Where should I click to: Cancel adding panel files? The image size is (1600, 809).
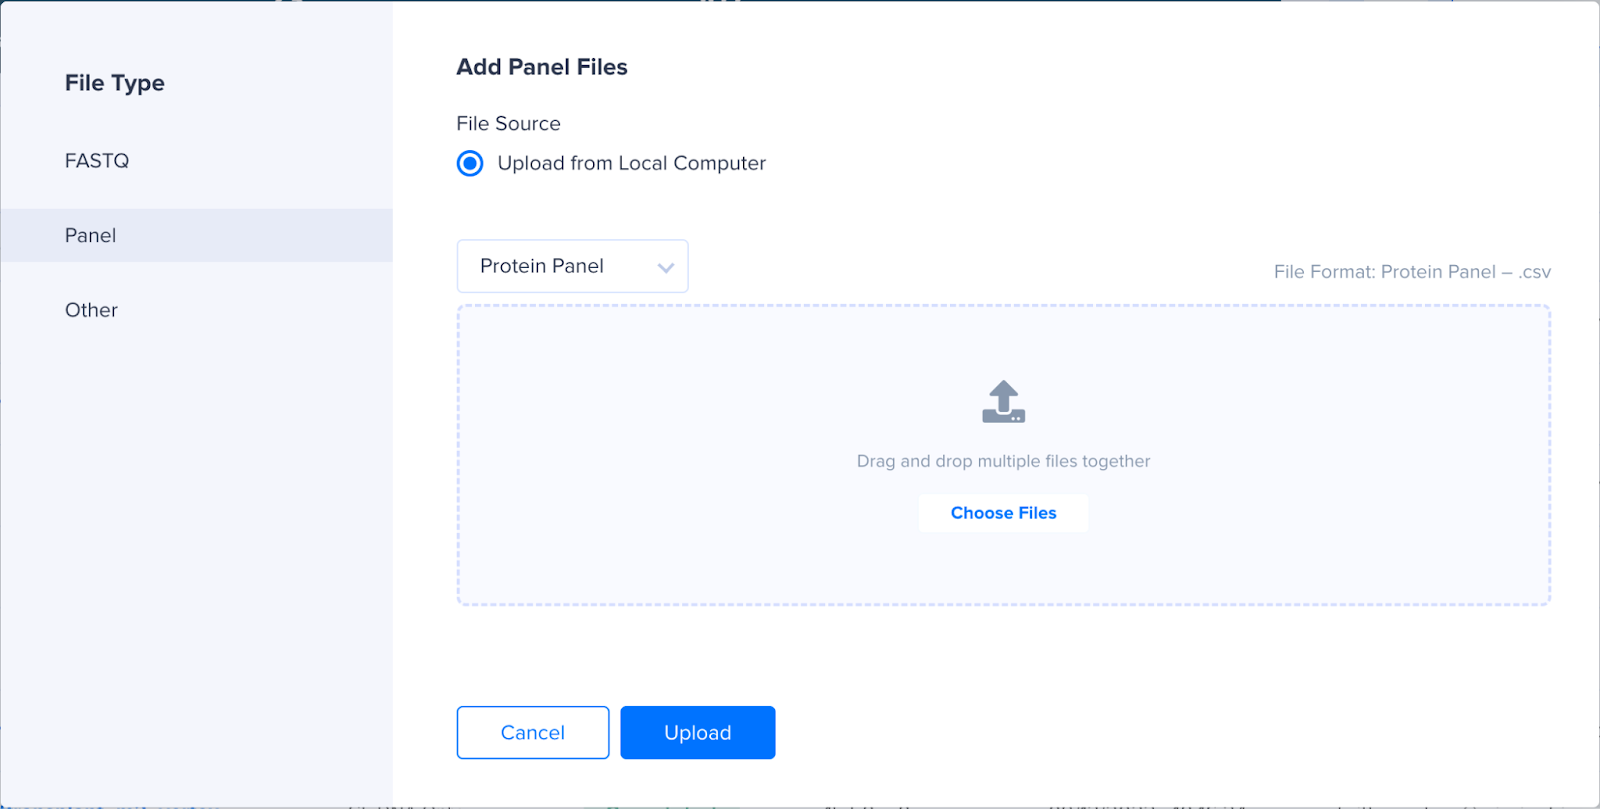pyautogui.click(x=533, y=733)
